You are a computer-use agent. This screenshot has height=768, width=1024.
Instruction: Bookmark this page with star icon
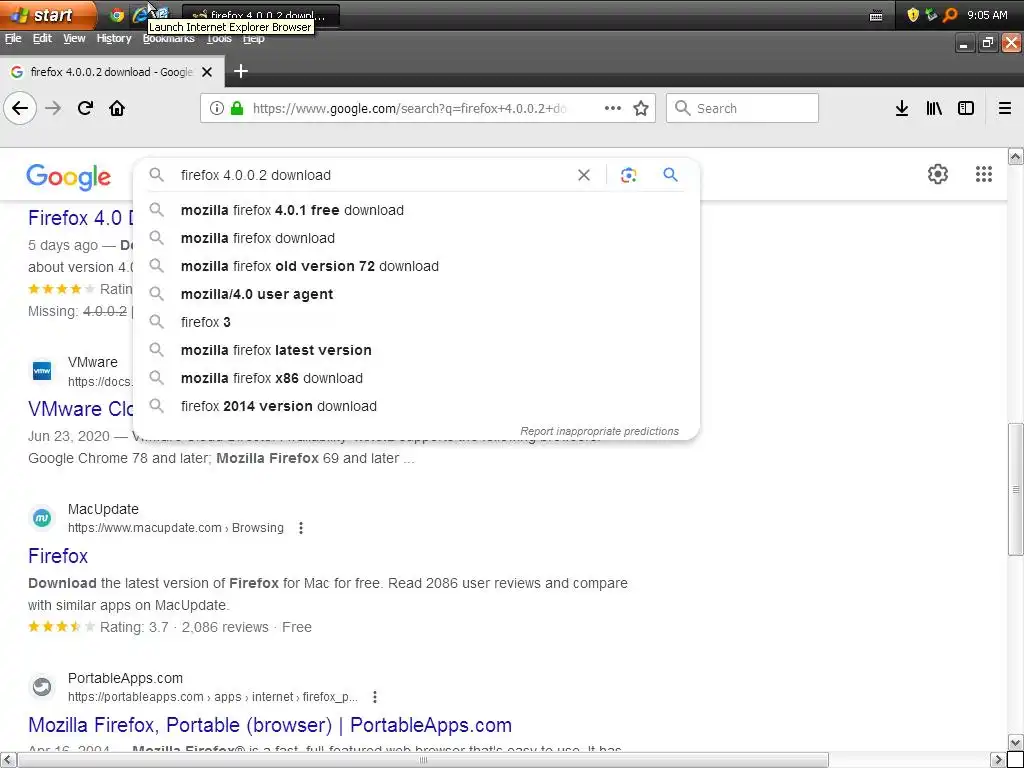click(x=641, y=108)
